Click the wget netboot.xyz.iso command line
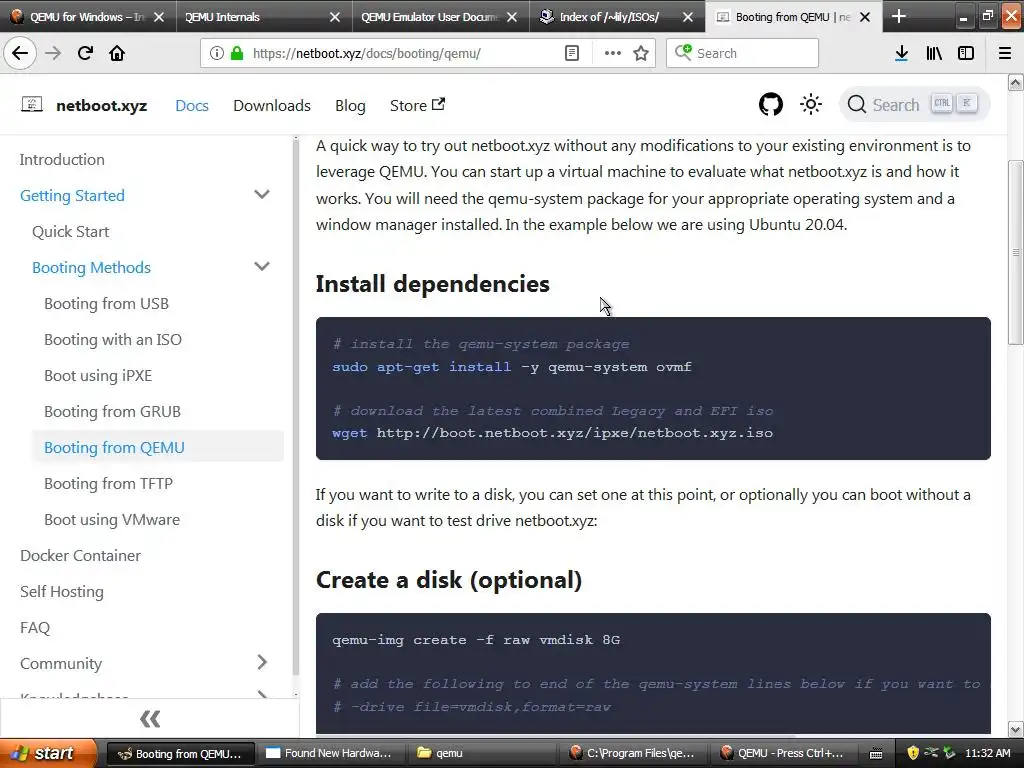Screen dimensions: 1024x768 (552, 432)
